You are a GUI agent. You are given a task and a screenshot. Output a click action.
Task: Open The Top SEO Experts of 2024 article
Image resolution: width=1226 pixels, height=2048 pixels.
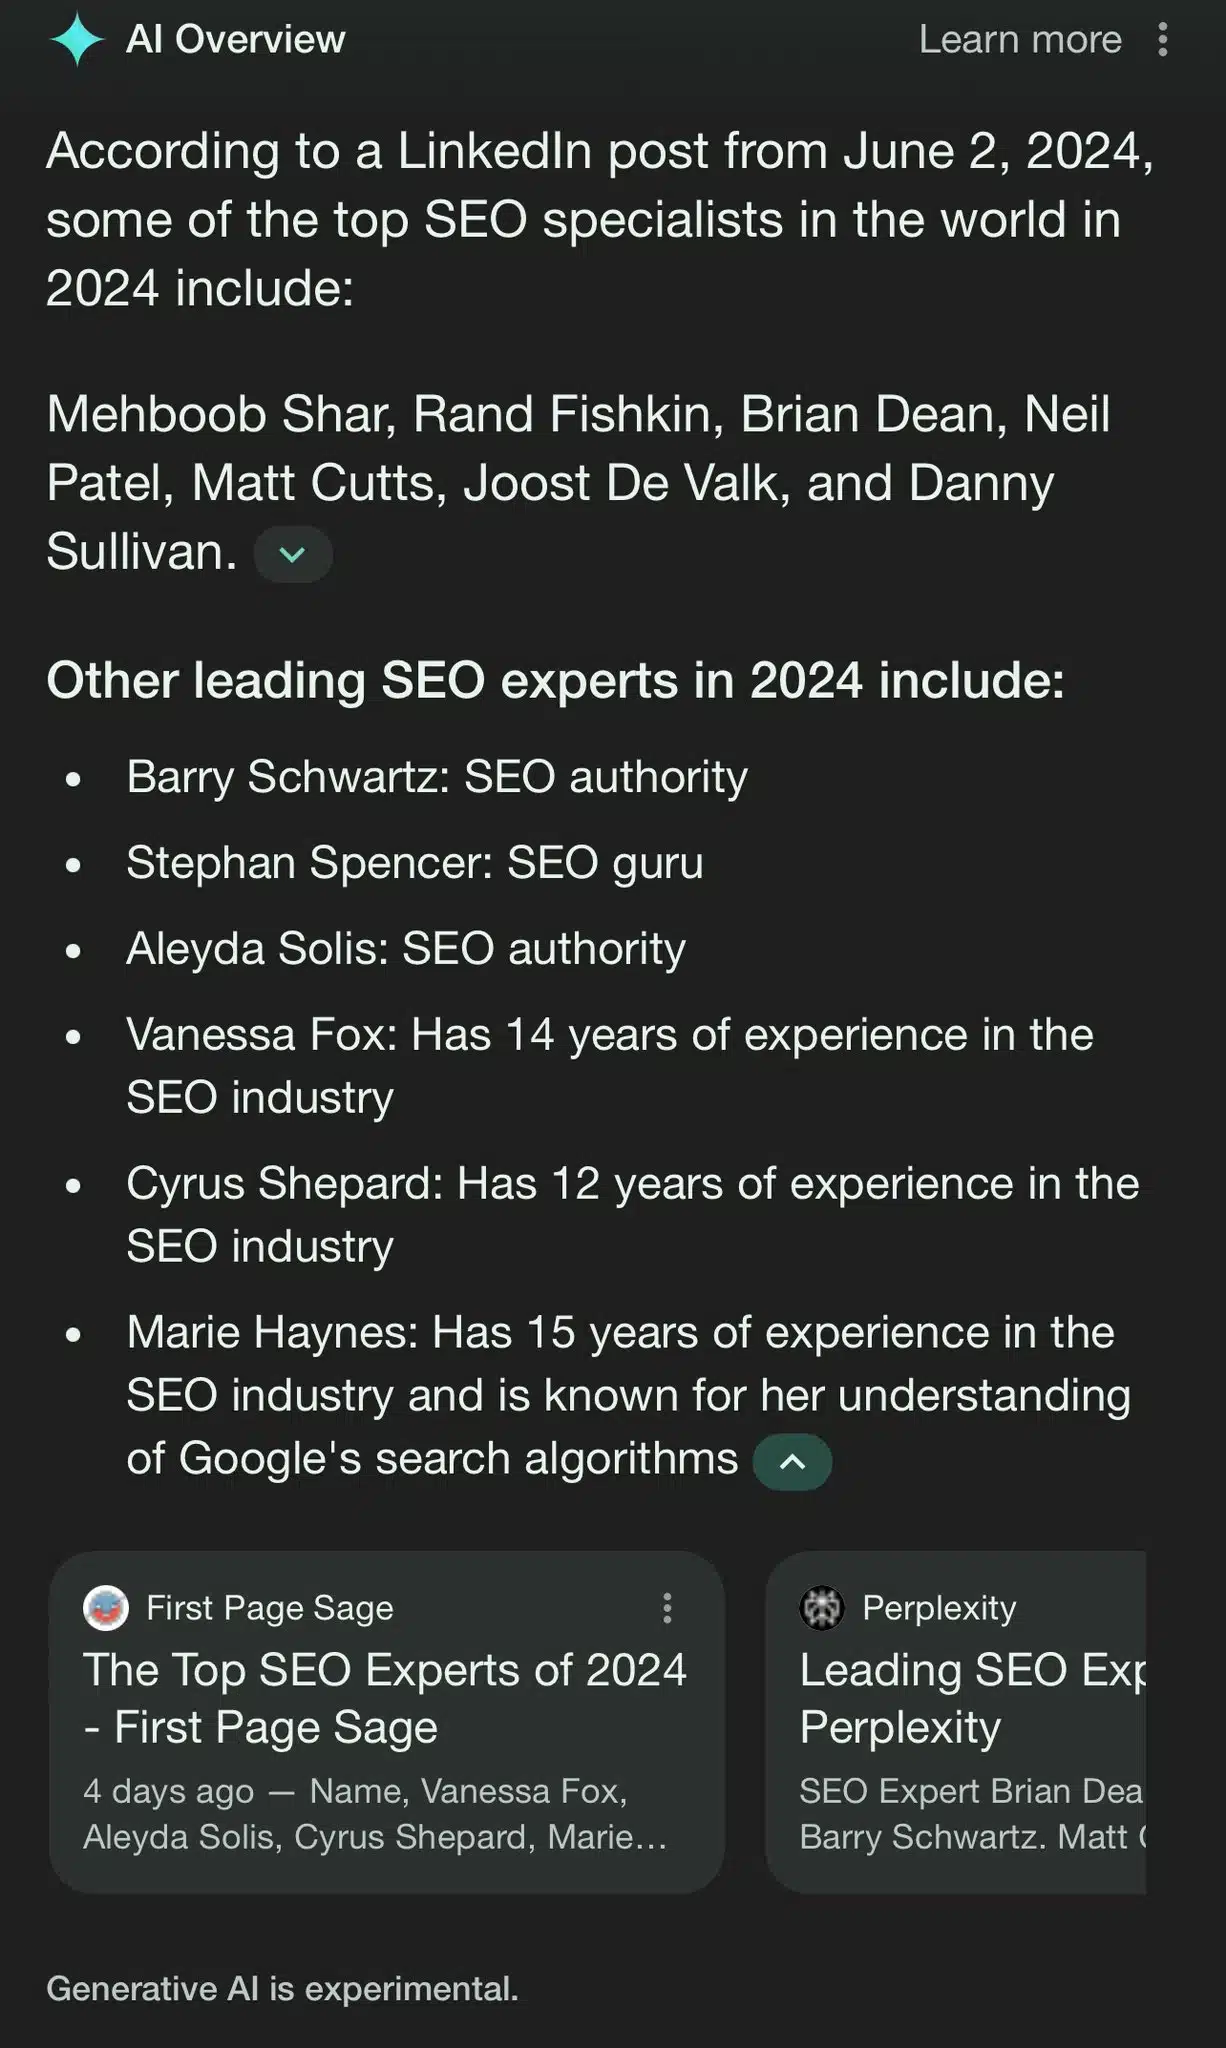tap(385, 1697)
